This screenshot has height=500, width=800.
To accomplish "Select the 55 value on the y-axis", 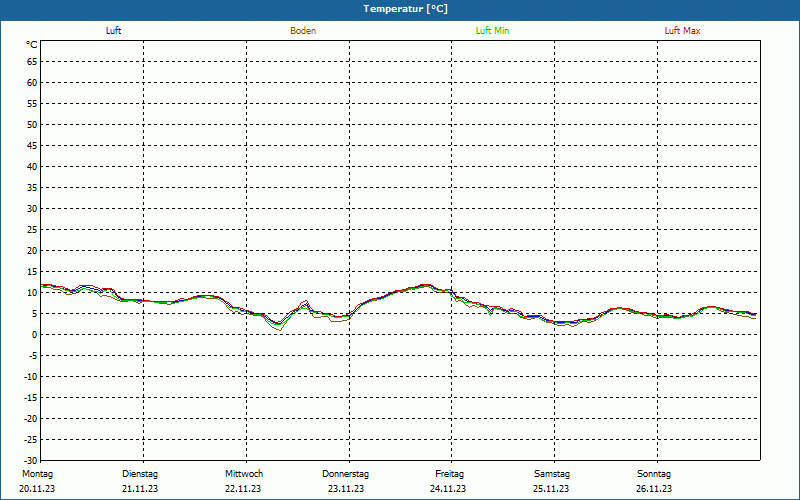I will coord(32,104).
